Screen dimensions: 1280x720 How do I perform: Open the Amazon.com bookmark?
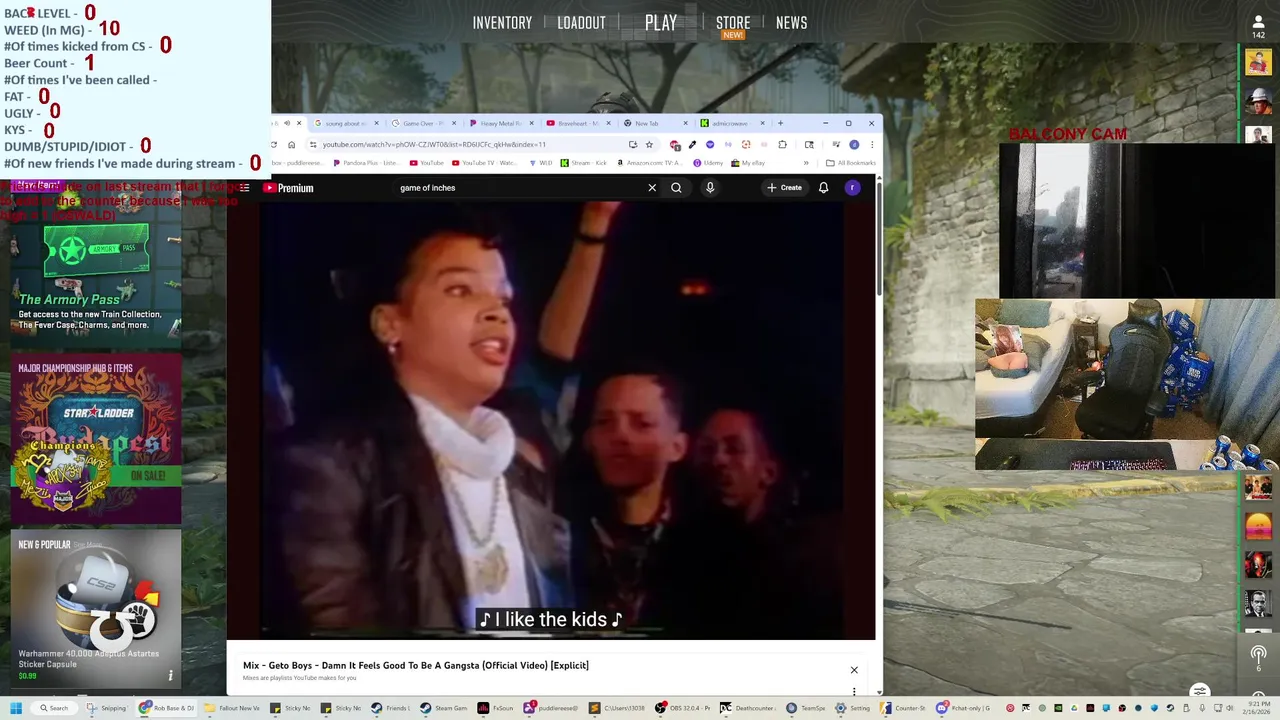648,163
